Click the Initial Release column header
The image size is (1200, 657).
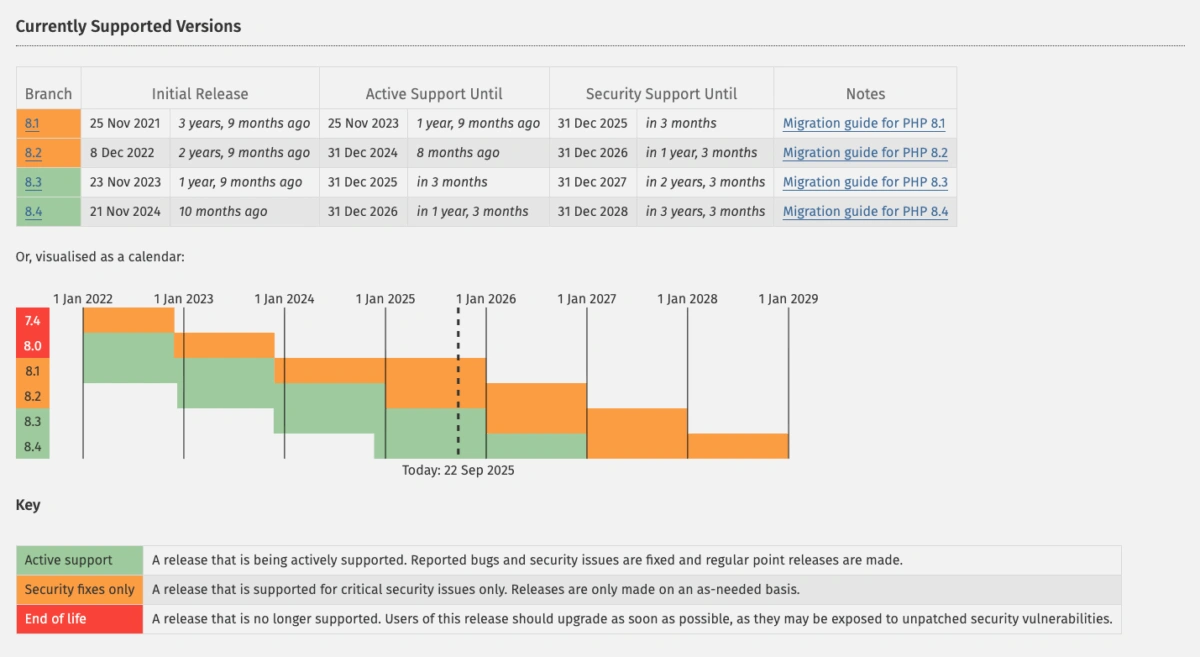tap(200, 94)
